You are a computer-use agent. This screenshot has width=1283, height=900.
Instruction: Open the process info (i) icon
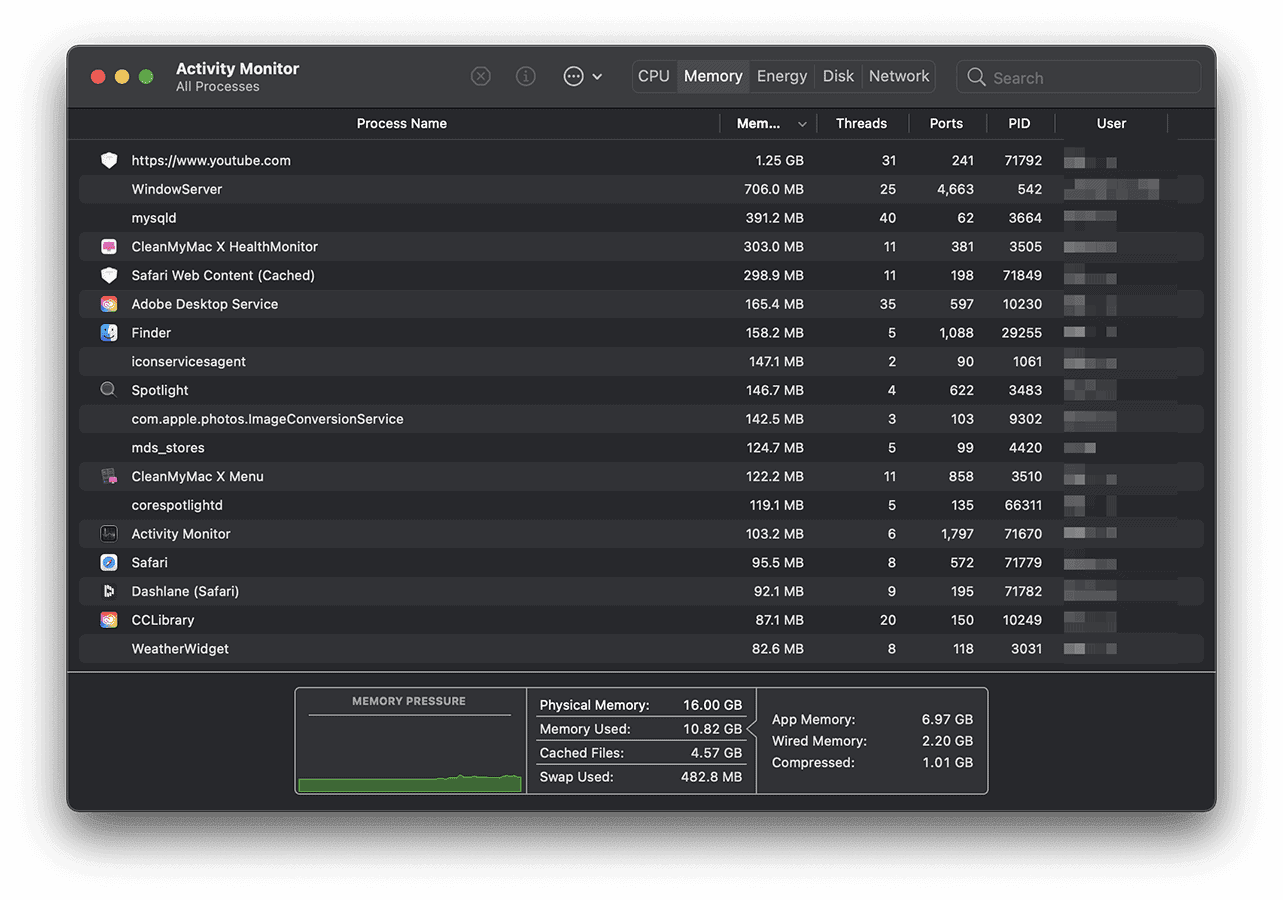(x=526, y=76)
